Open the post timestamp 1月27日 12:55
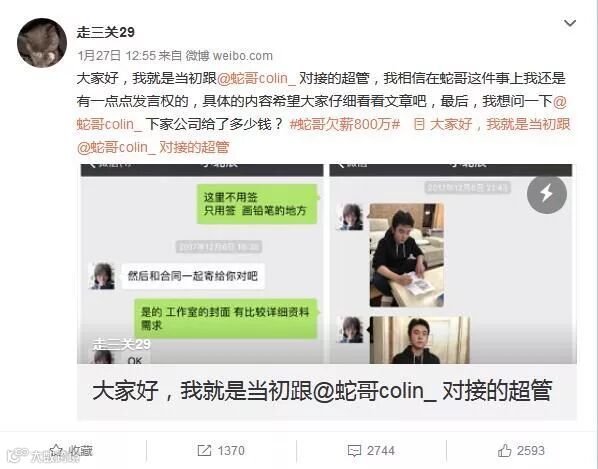The height and width of the screenshot is (469, 598). [117, 56]
